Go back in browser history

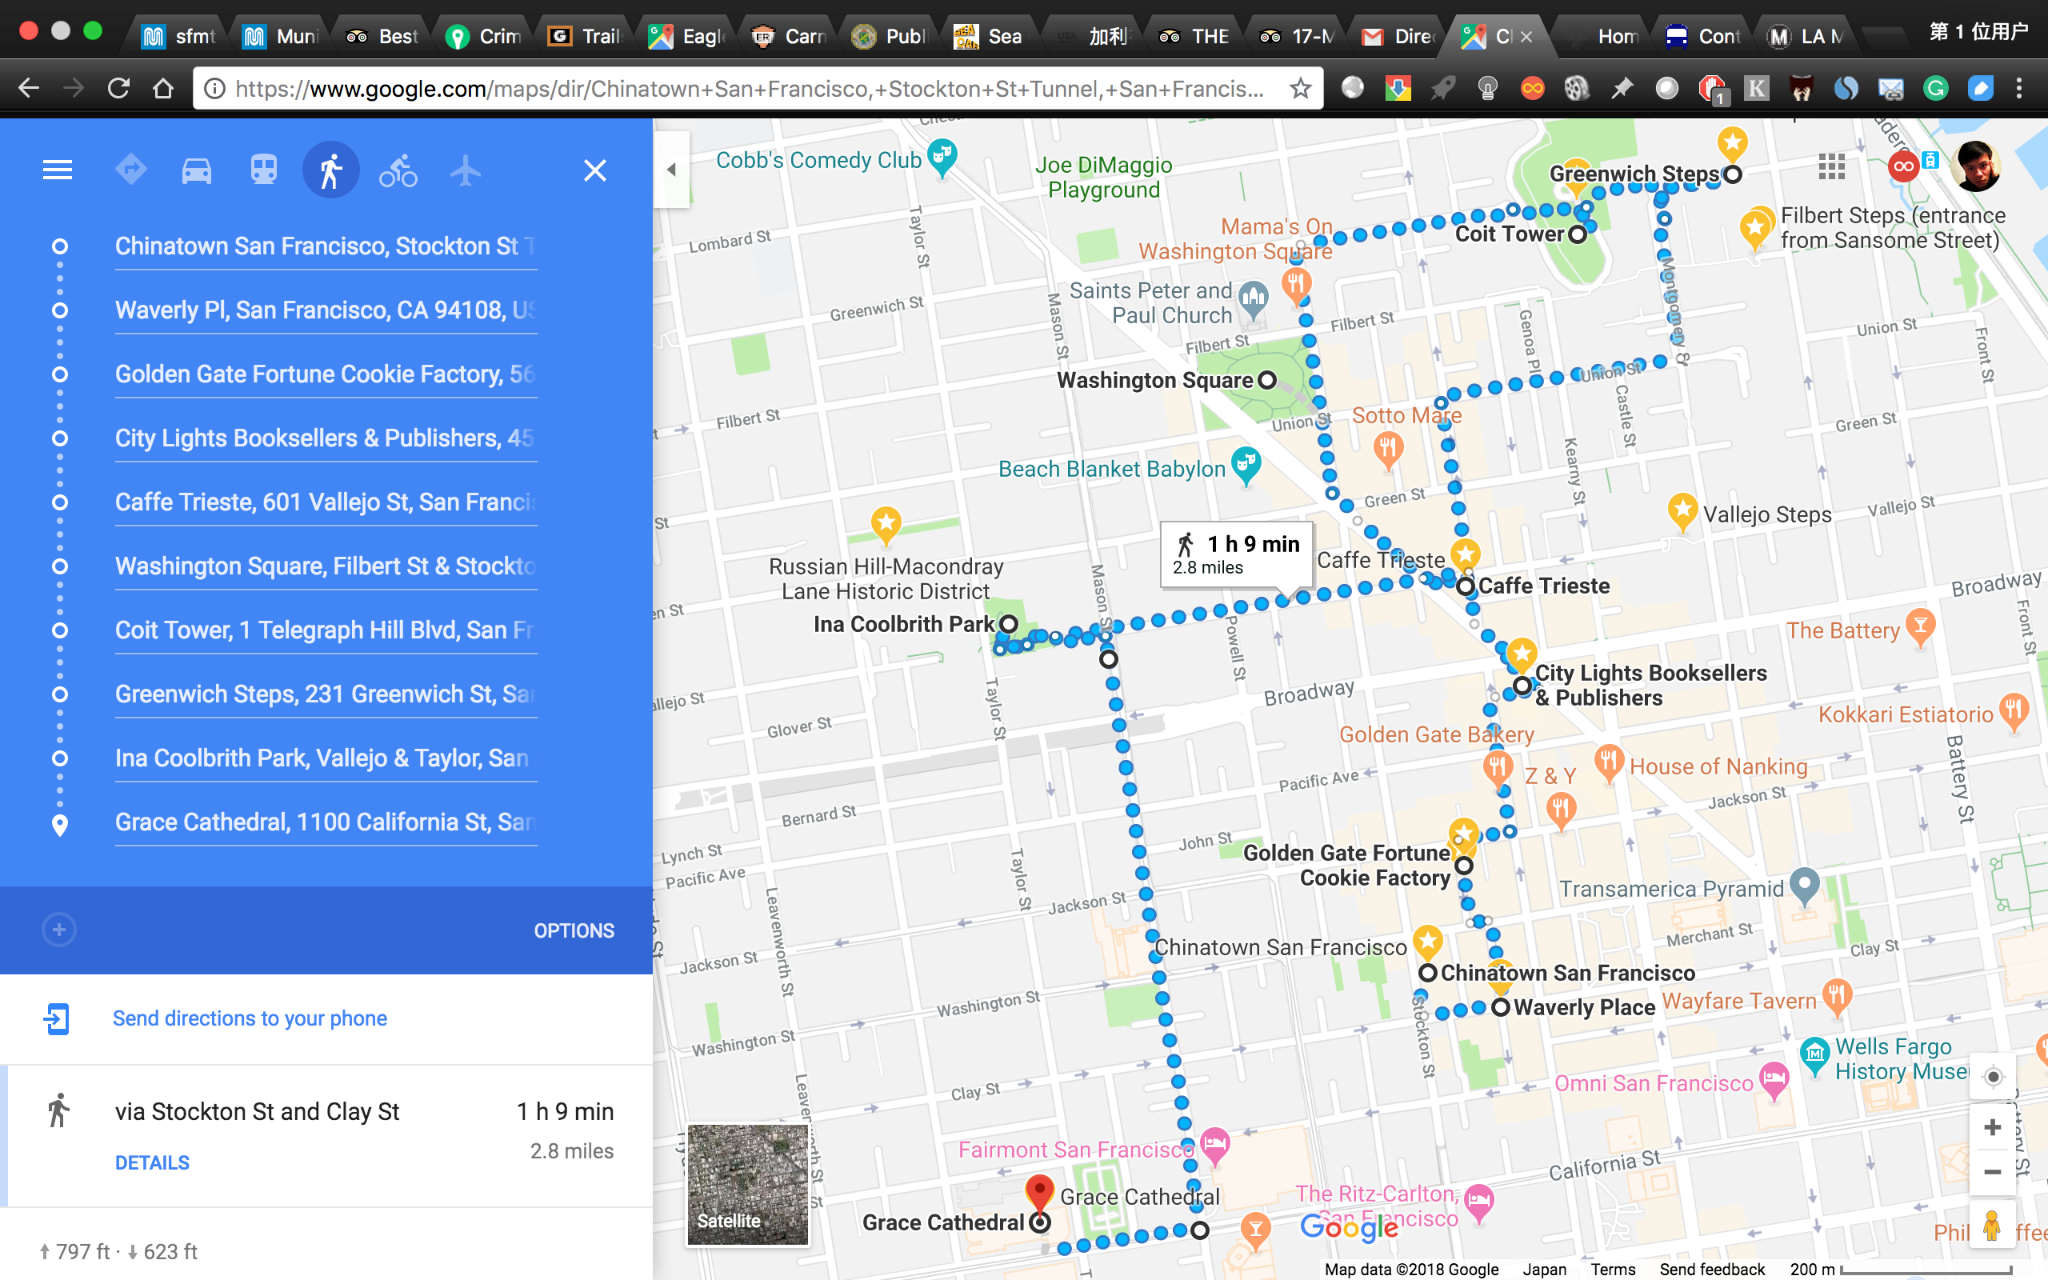[29, 88]
